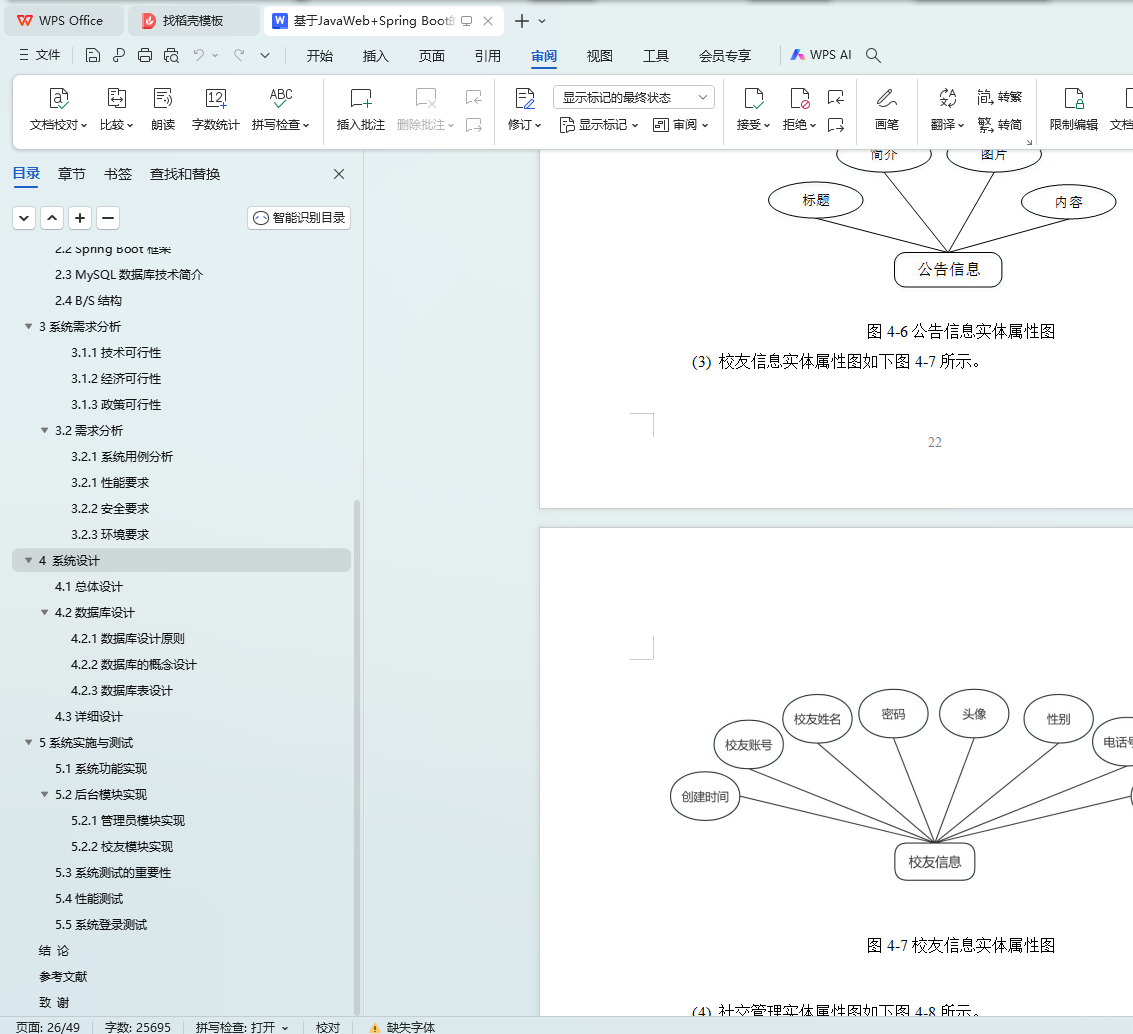Viewport: 1133px width, 1034px height.
Task: Open the 审阅 pane dropdown
Action: click(680, 125)
